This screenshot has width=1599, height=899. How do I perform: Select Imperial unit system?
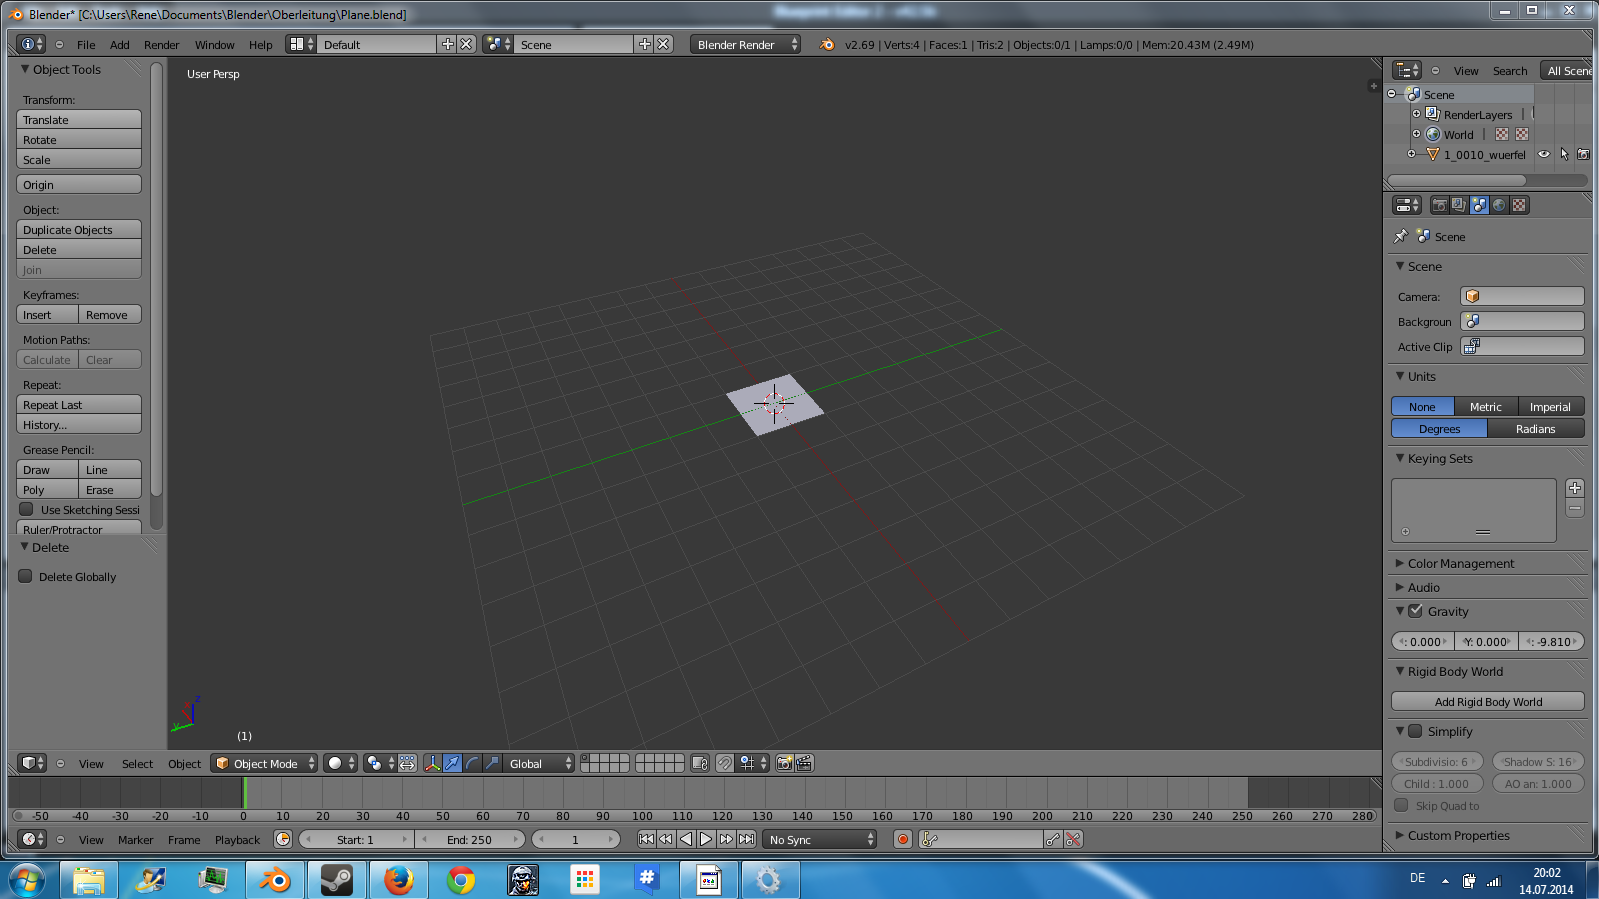(1551, 406)
